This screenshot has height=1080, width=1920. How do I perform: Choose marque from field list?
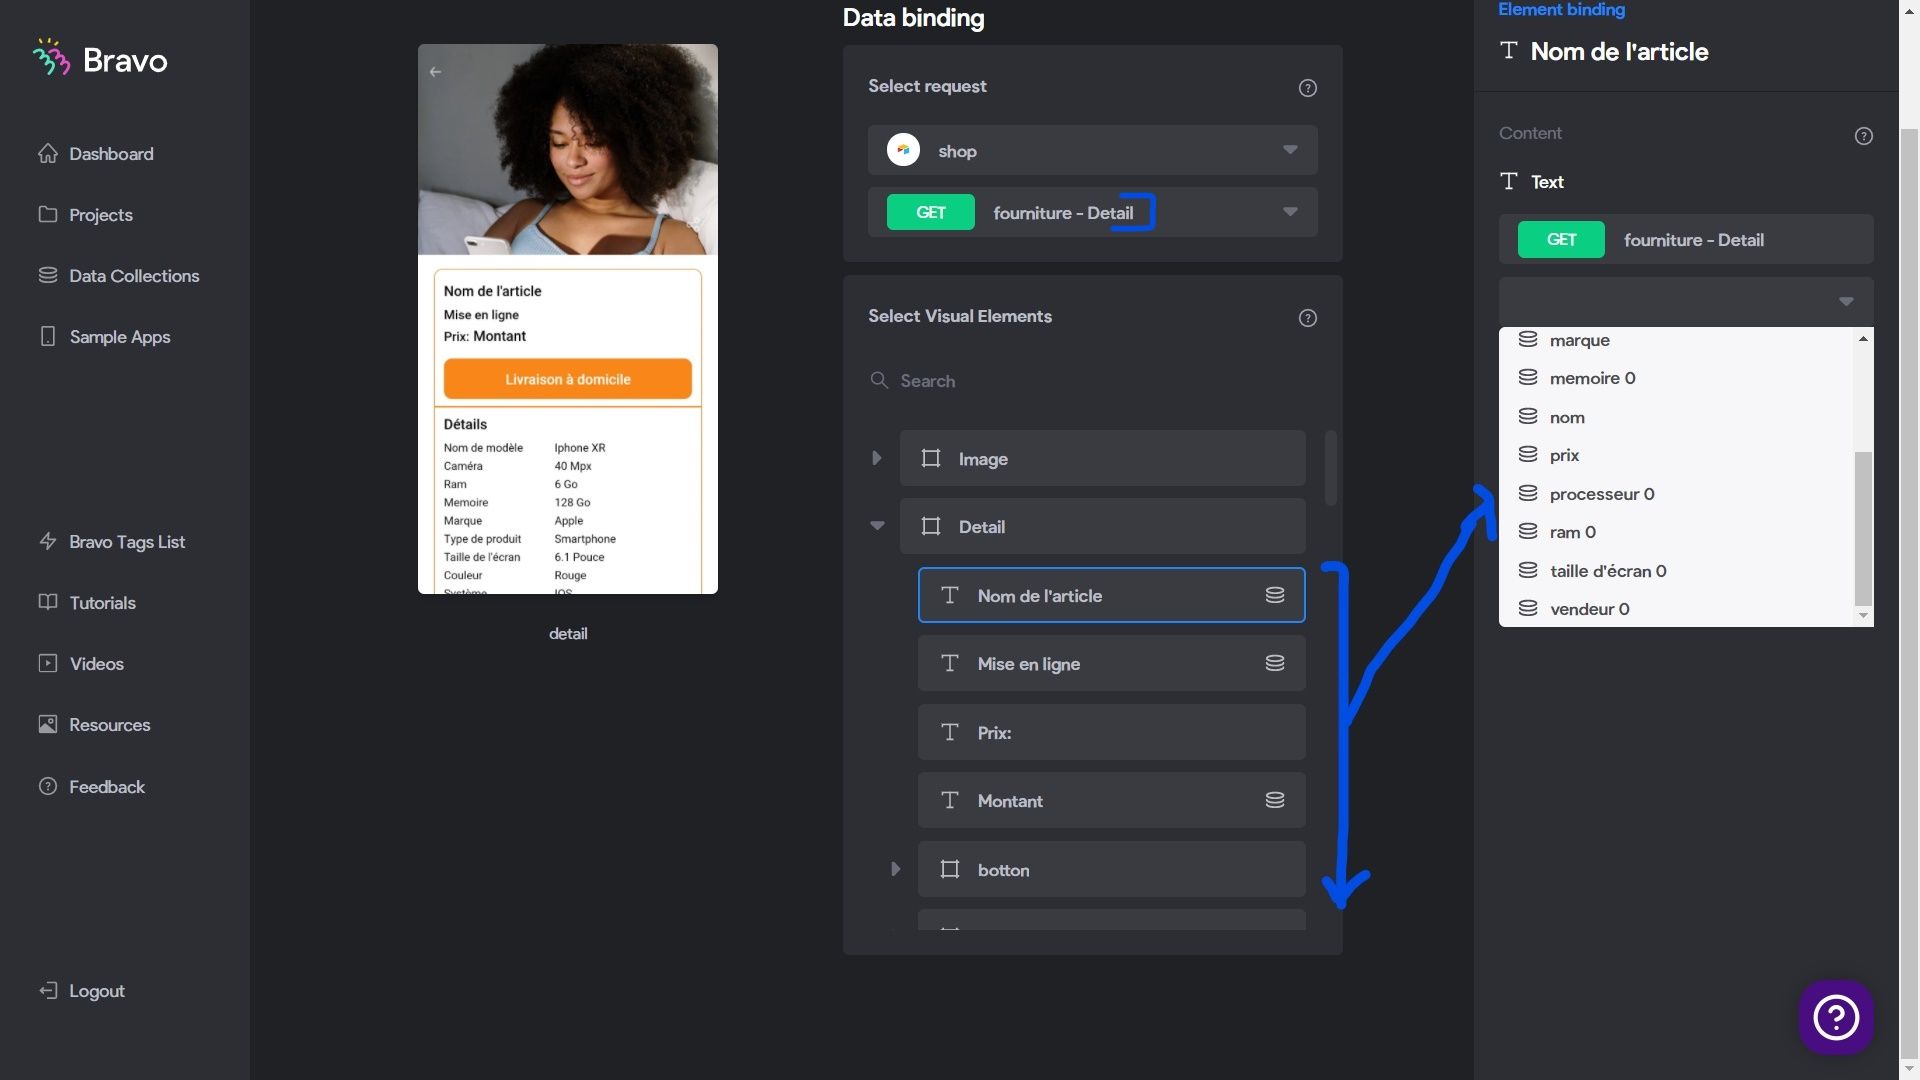(x=1676, y=340)
